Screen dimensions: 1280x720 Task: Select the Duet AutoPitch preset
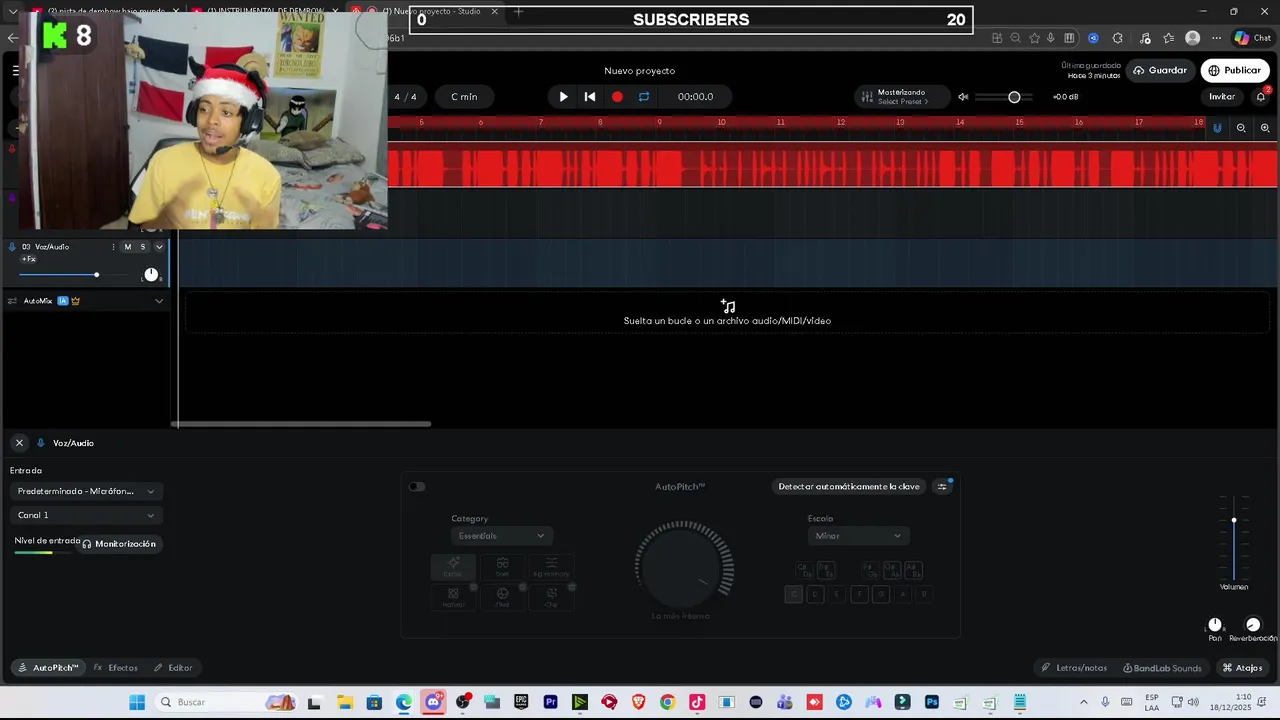502,567
